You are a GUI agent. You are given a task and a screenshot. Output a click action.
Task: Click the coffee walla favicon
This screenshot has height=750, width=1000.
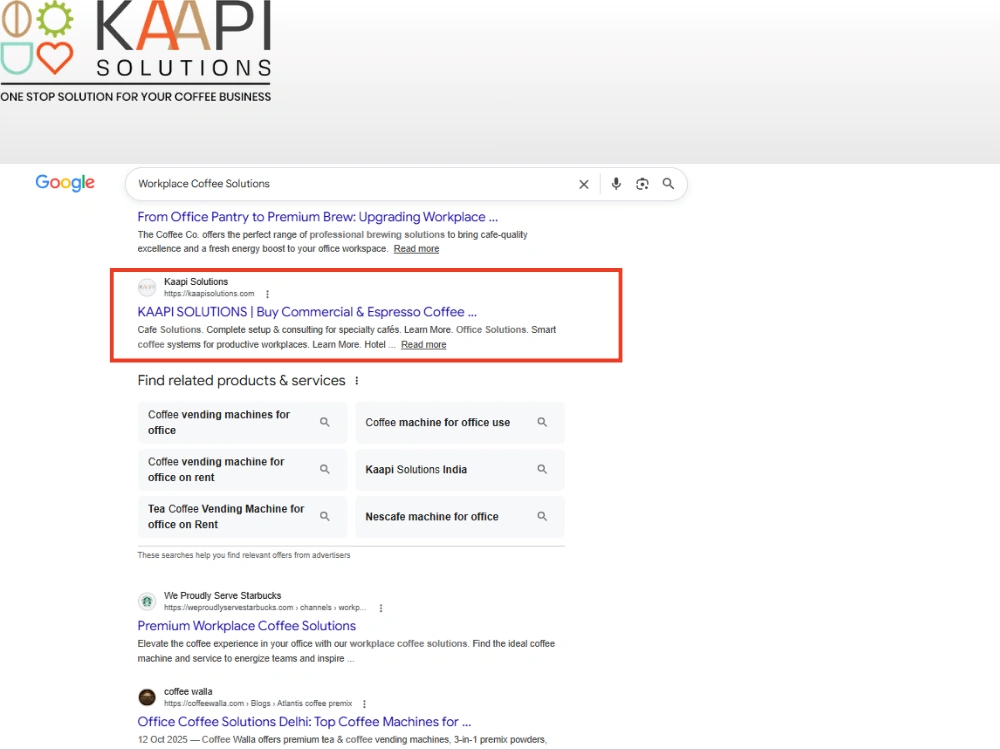[x=147, y=697]
